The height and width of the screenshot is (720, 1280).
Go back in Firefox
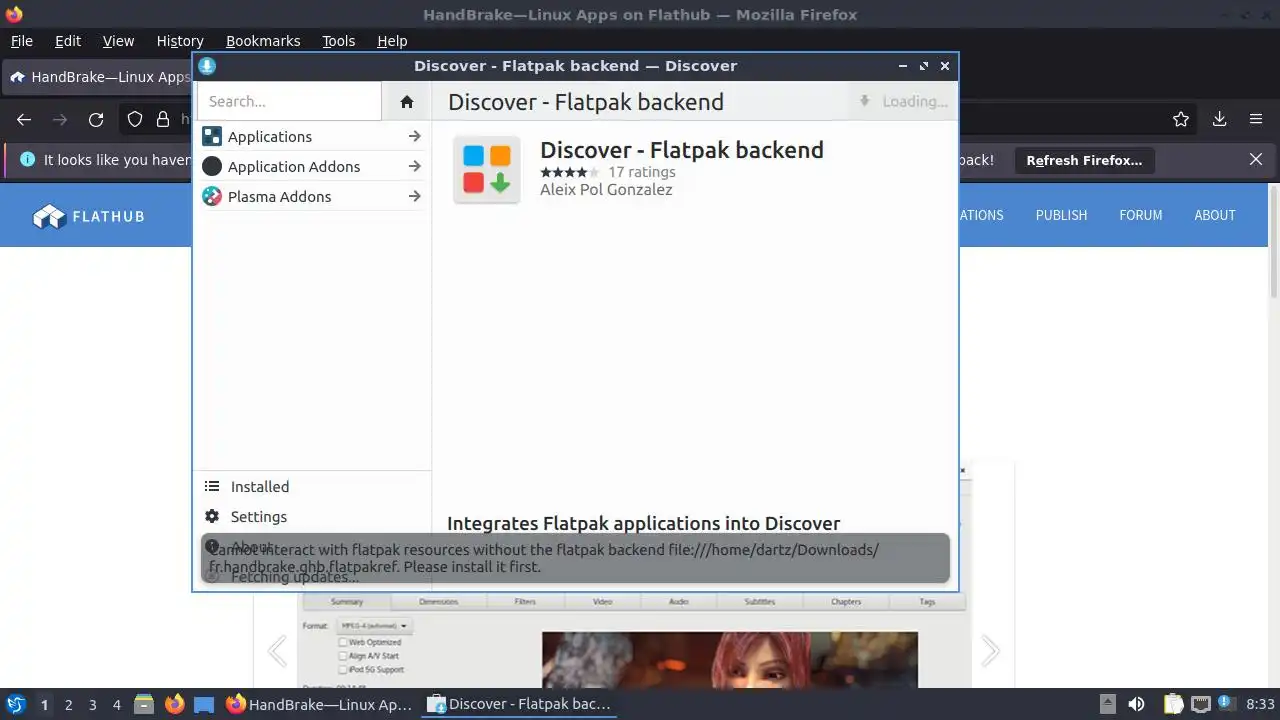24,119
